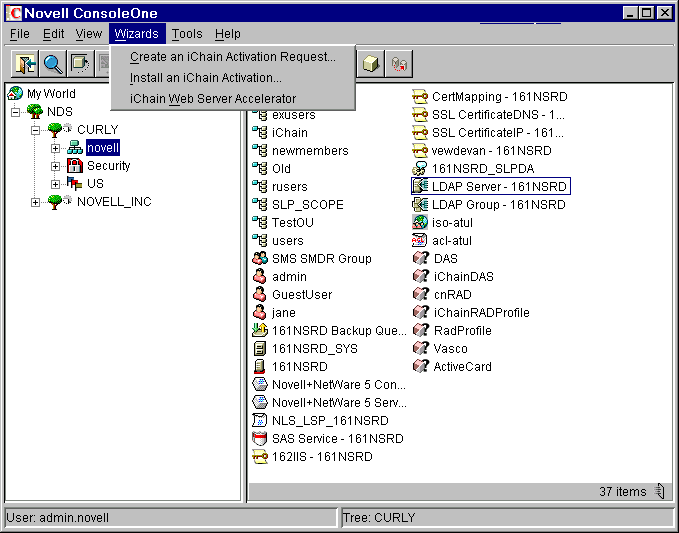Collapse the NDS tree node

[x=16, y=112]
